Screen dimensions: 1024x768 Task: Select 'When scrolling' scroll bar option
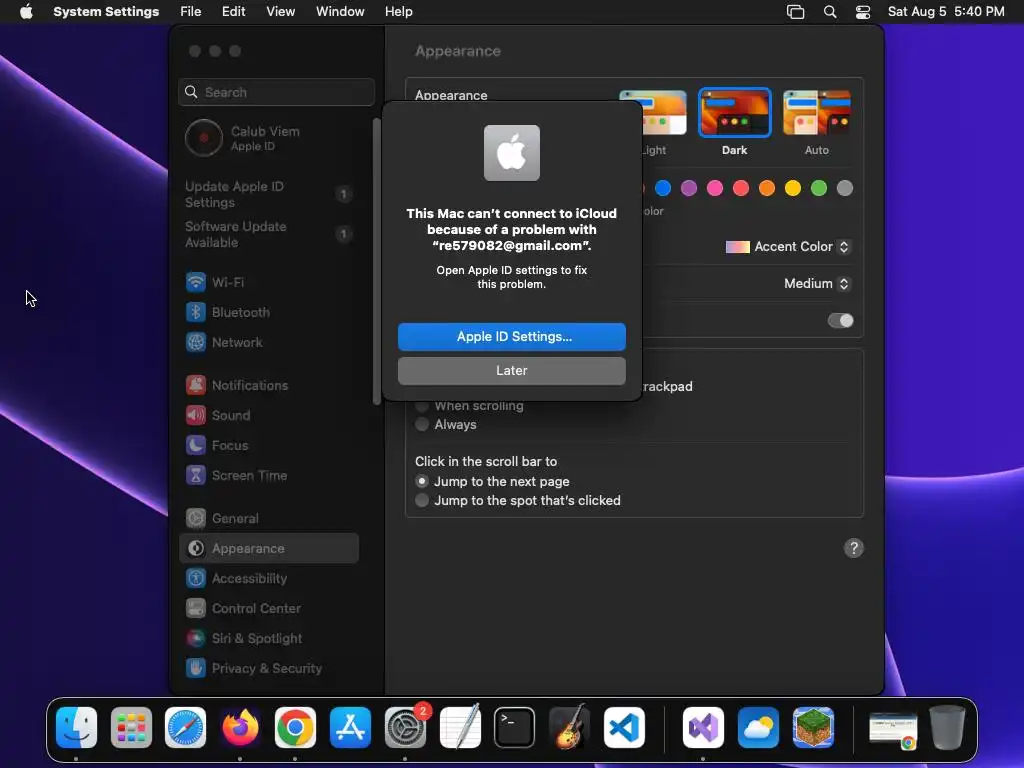422,406
